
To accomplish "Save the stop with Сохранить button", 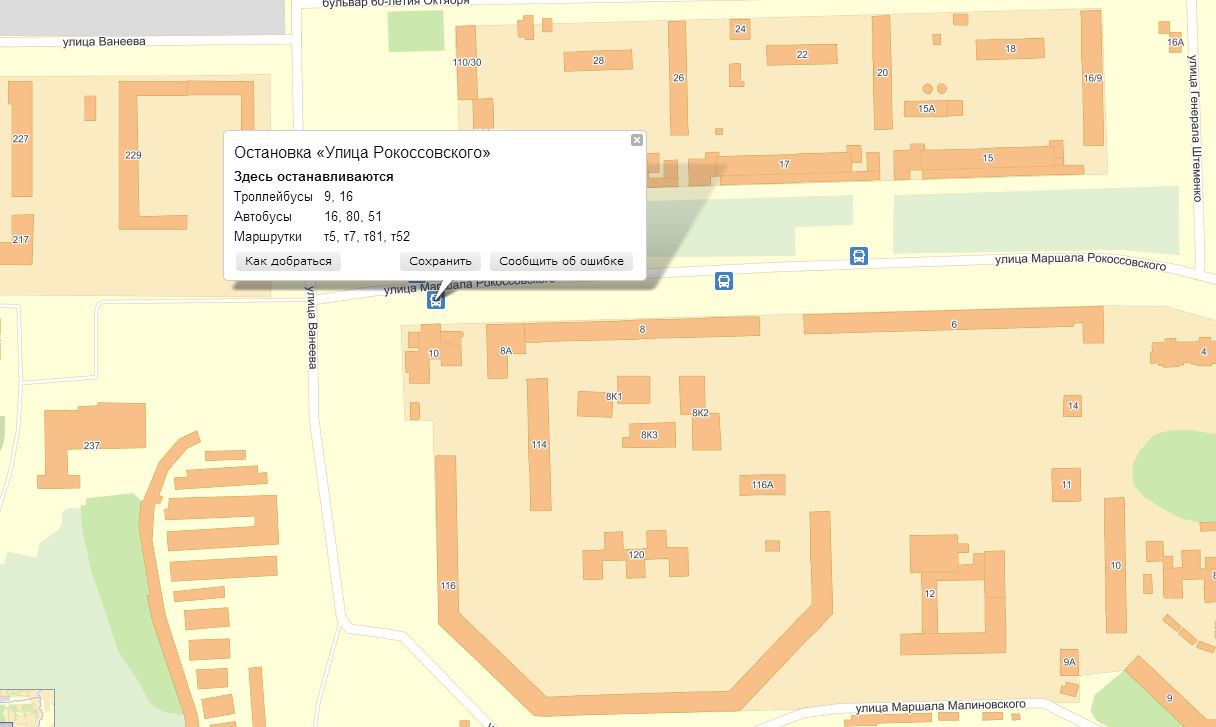I will click(x=440, y=261).
